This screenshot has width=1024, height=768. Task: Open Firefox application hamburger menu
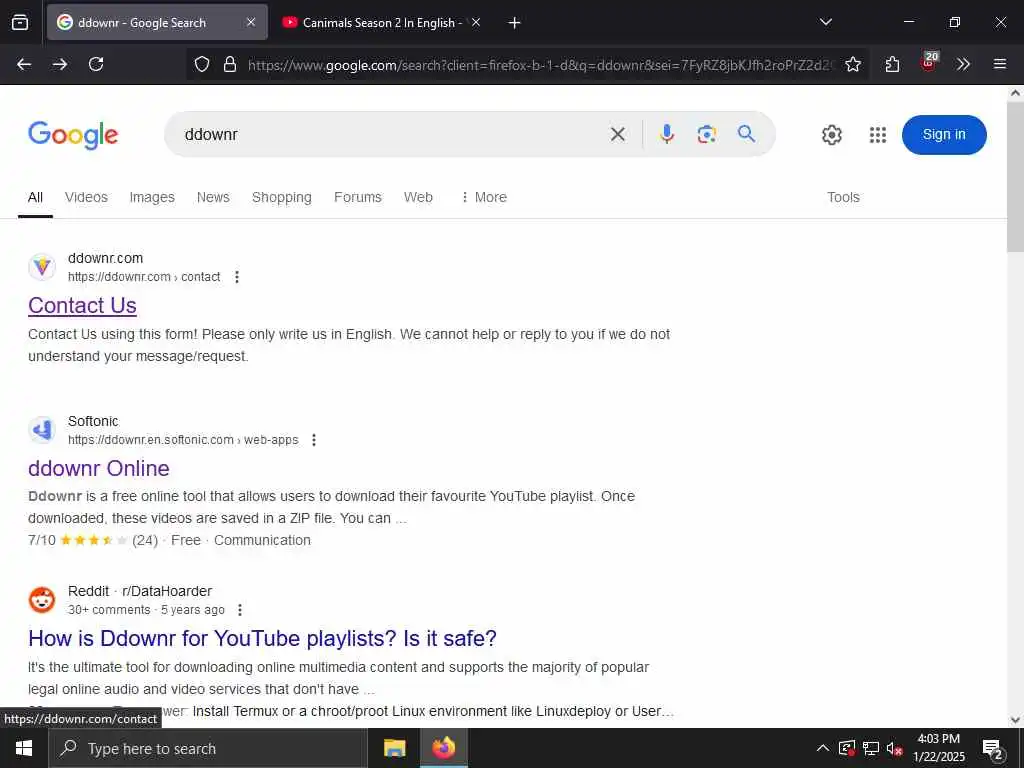pos(1000,64)
